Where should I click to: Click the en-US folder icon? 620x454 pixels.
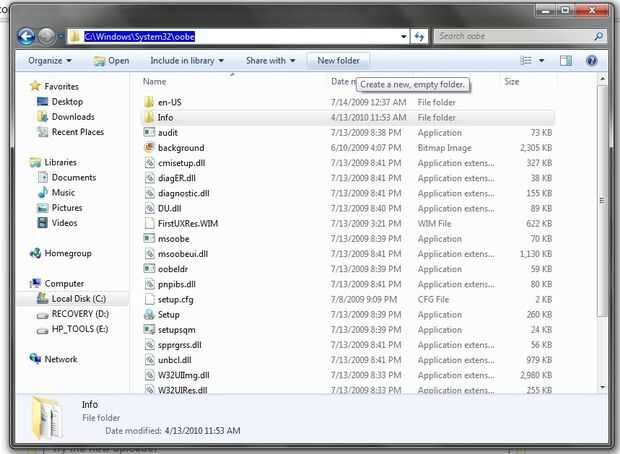(149, 102)
